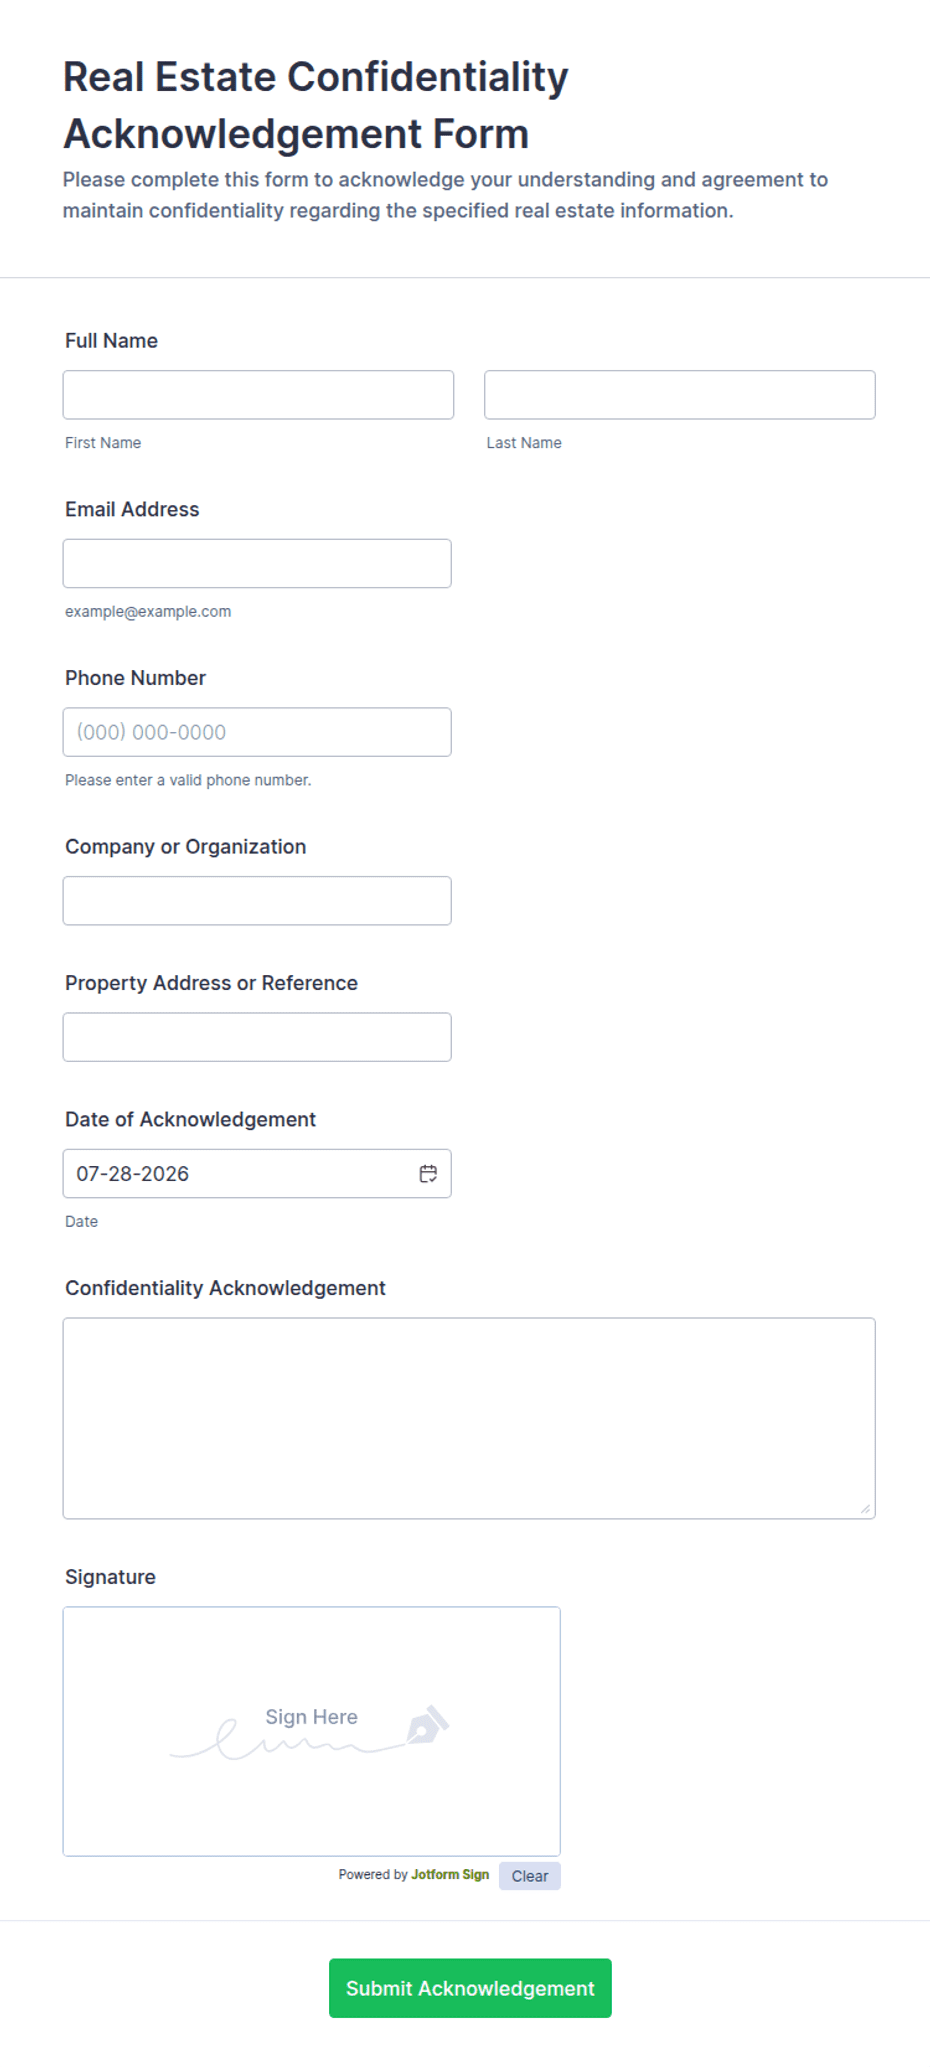The image size is (930, 2067).
Task: Focus the Email Address field
Action: click(x=257, y=564)
